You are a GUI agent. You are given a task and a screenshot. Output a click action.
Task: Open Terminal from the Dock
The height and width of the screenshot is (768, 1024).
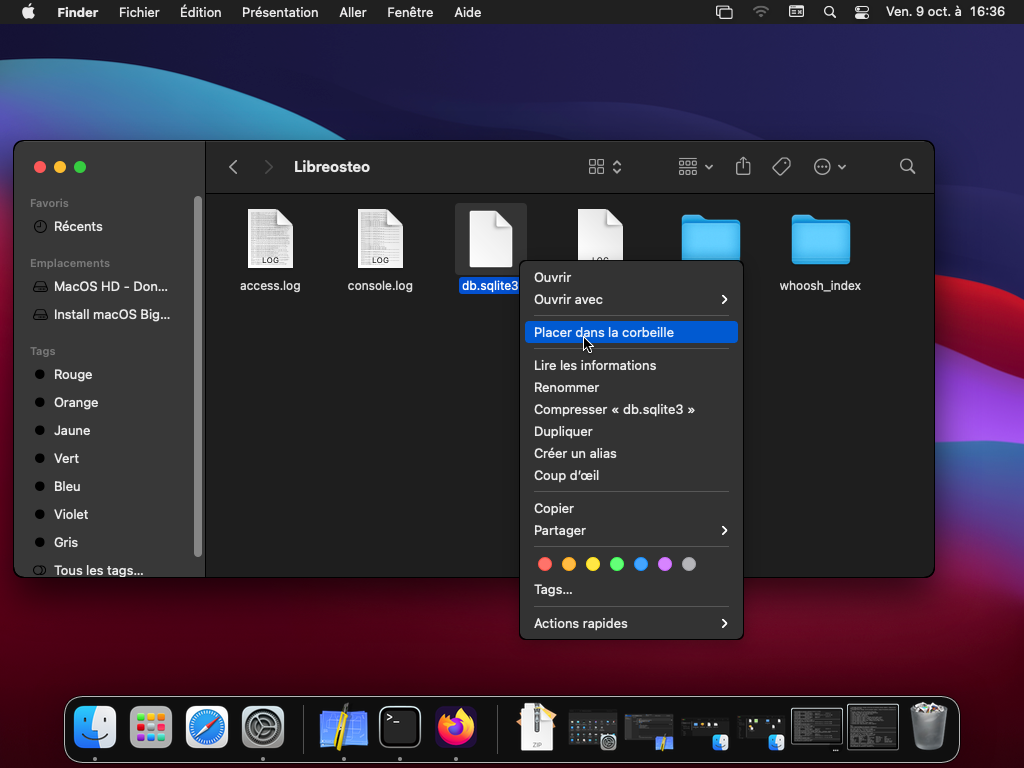[400, 727]
